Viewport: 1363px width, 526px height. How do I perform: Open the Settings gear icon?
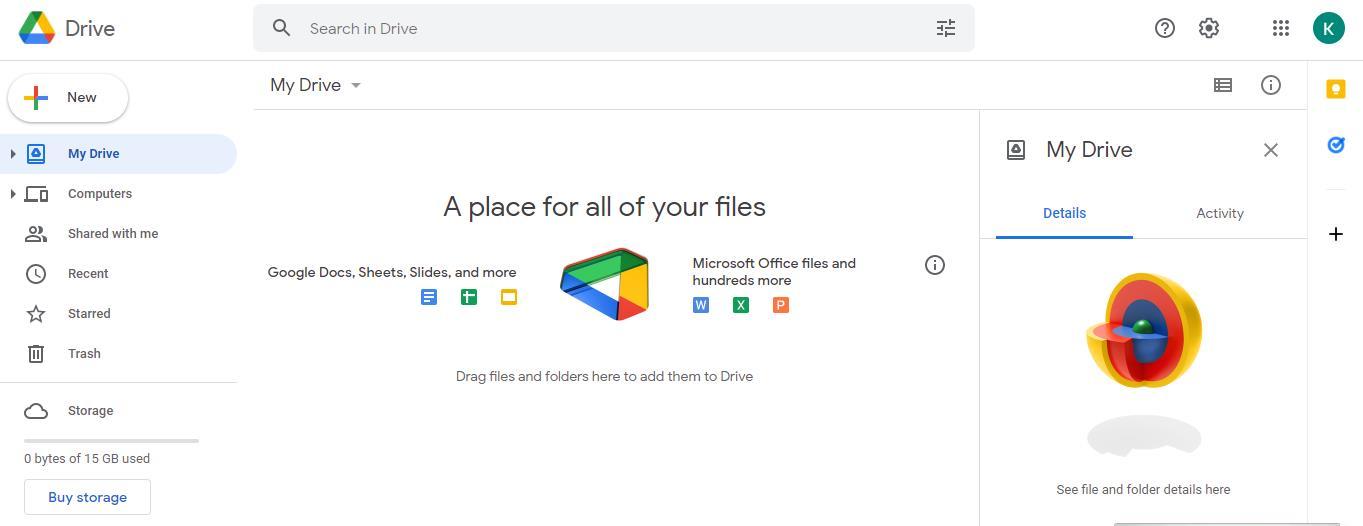[x=1209, y=28]
